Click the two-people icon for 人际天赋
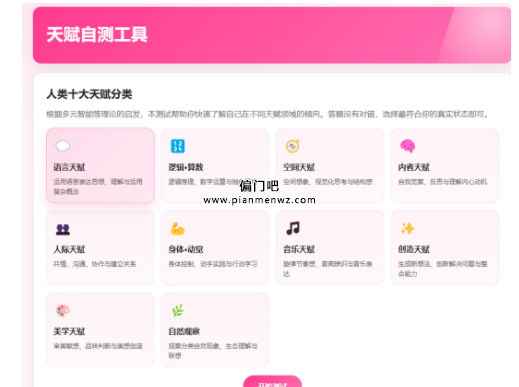 click(x=63, y=229)
